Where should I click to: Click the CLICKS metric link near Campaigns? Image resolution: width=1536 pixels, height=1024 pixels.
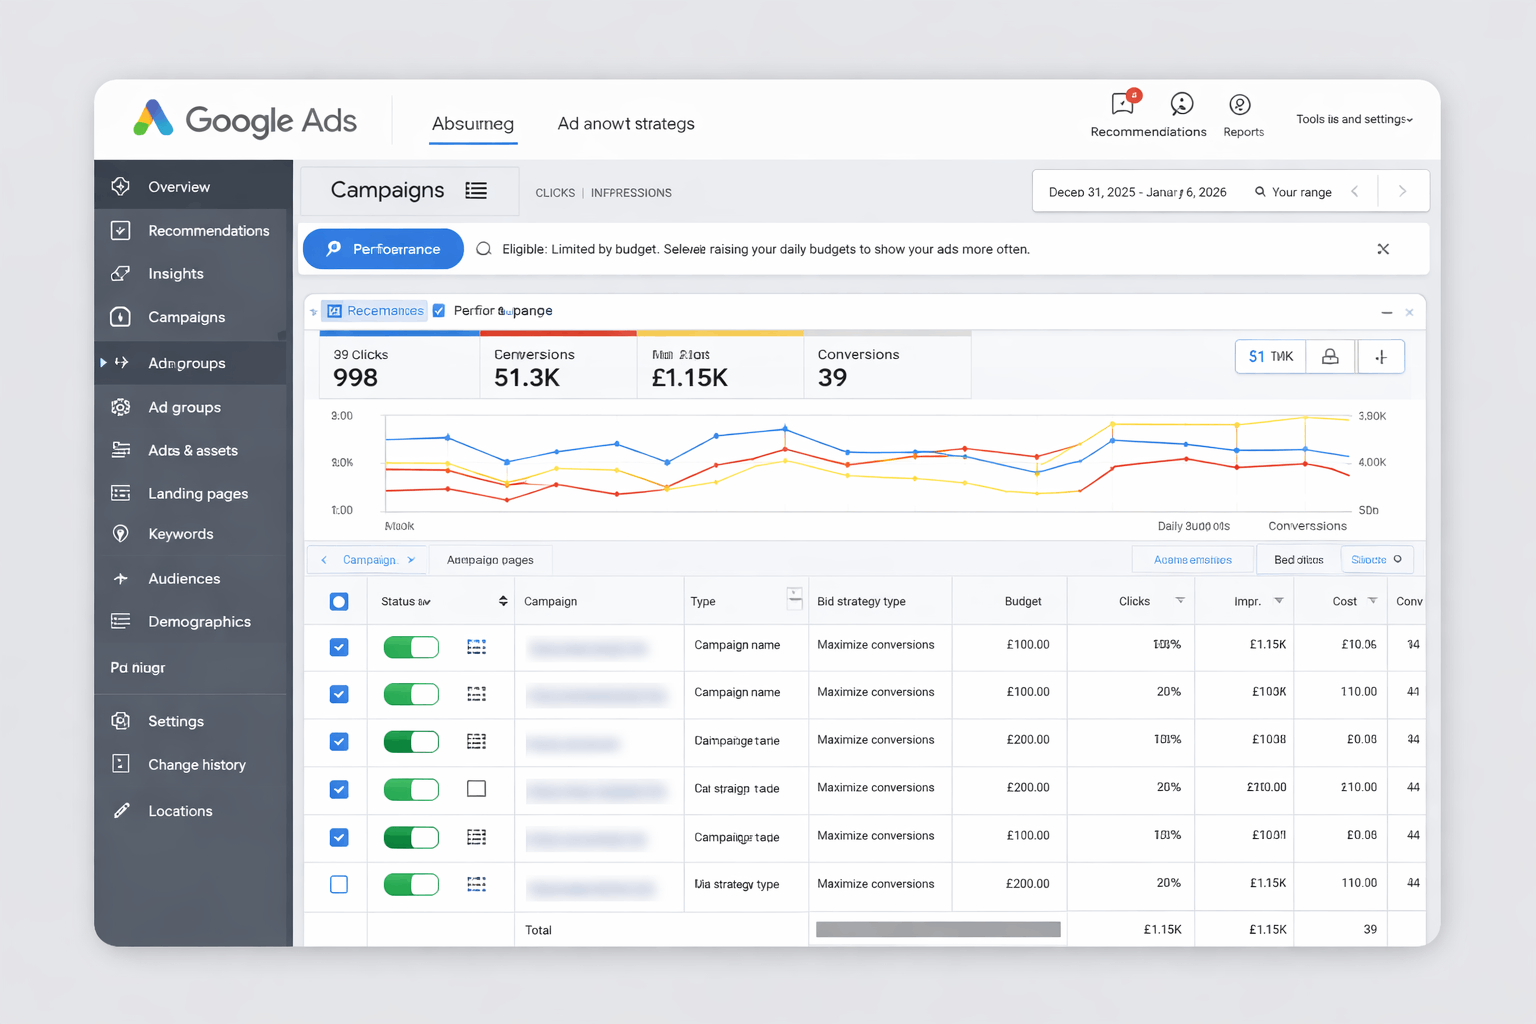[x=555, y=192]
